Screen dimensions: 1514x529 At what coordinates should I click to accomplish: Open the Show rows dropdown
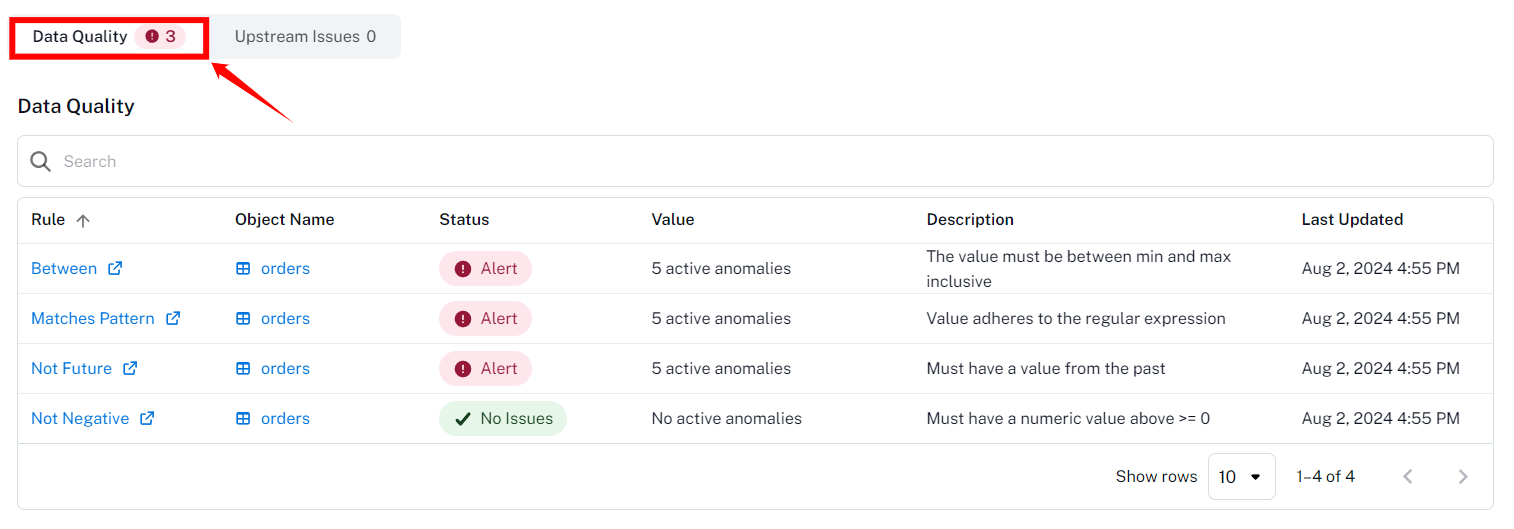click(x=1241, y=476)
